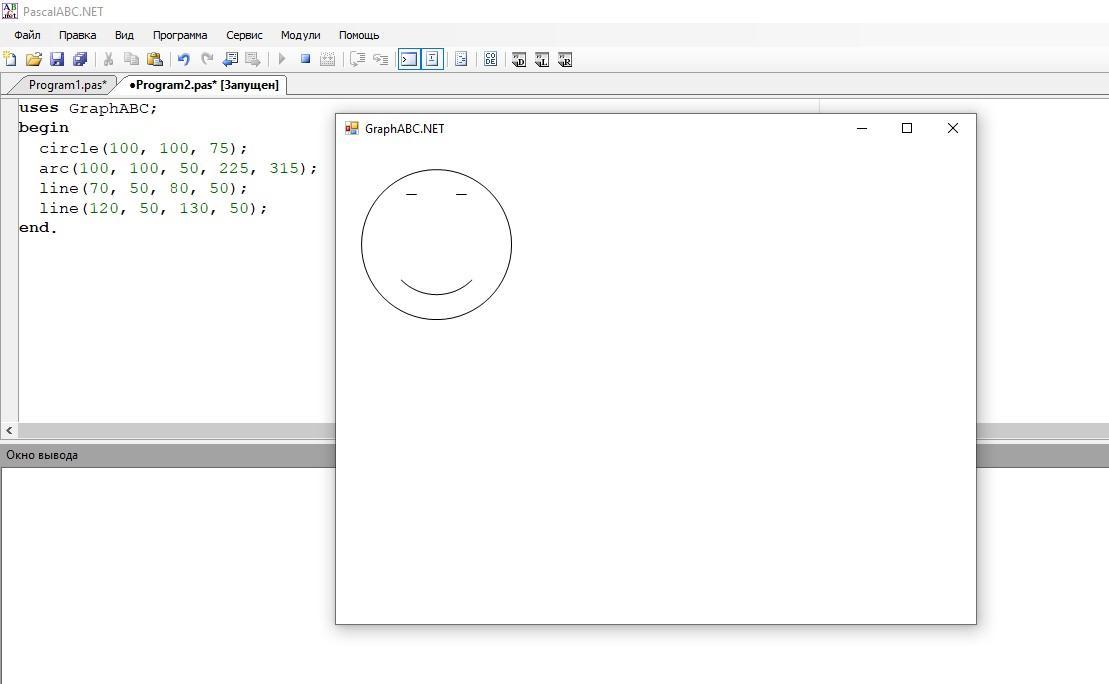Screen dimensions: 1109x684
Task: Click the 'arc(100, 100, 50, 225, 315);' line
Action: tap(178, 168)
